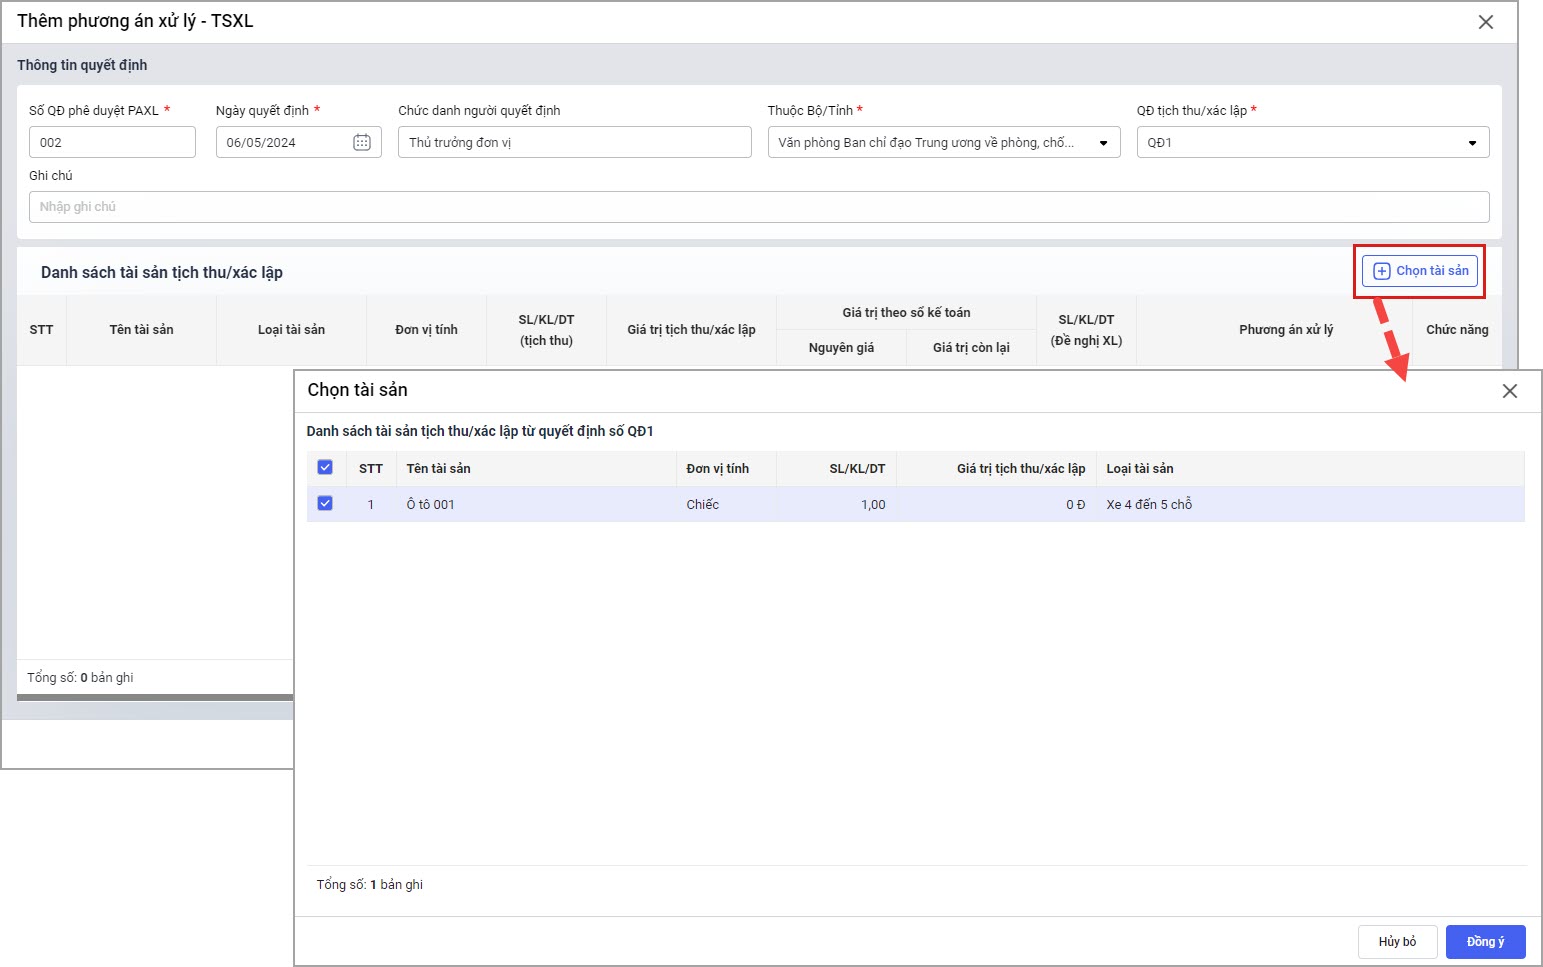Viewport: 1543px width, 967px height.
Task: Click the Ngày quyết định date field
Action: coord(285,142)
